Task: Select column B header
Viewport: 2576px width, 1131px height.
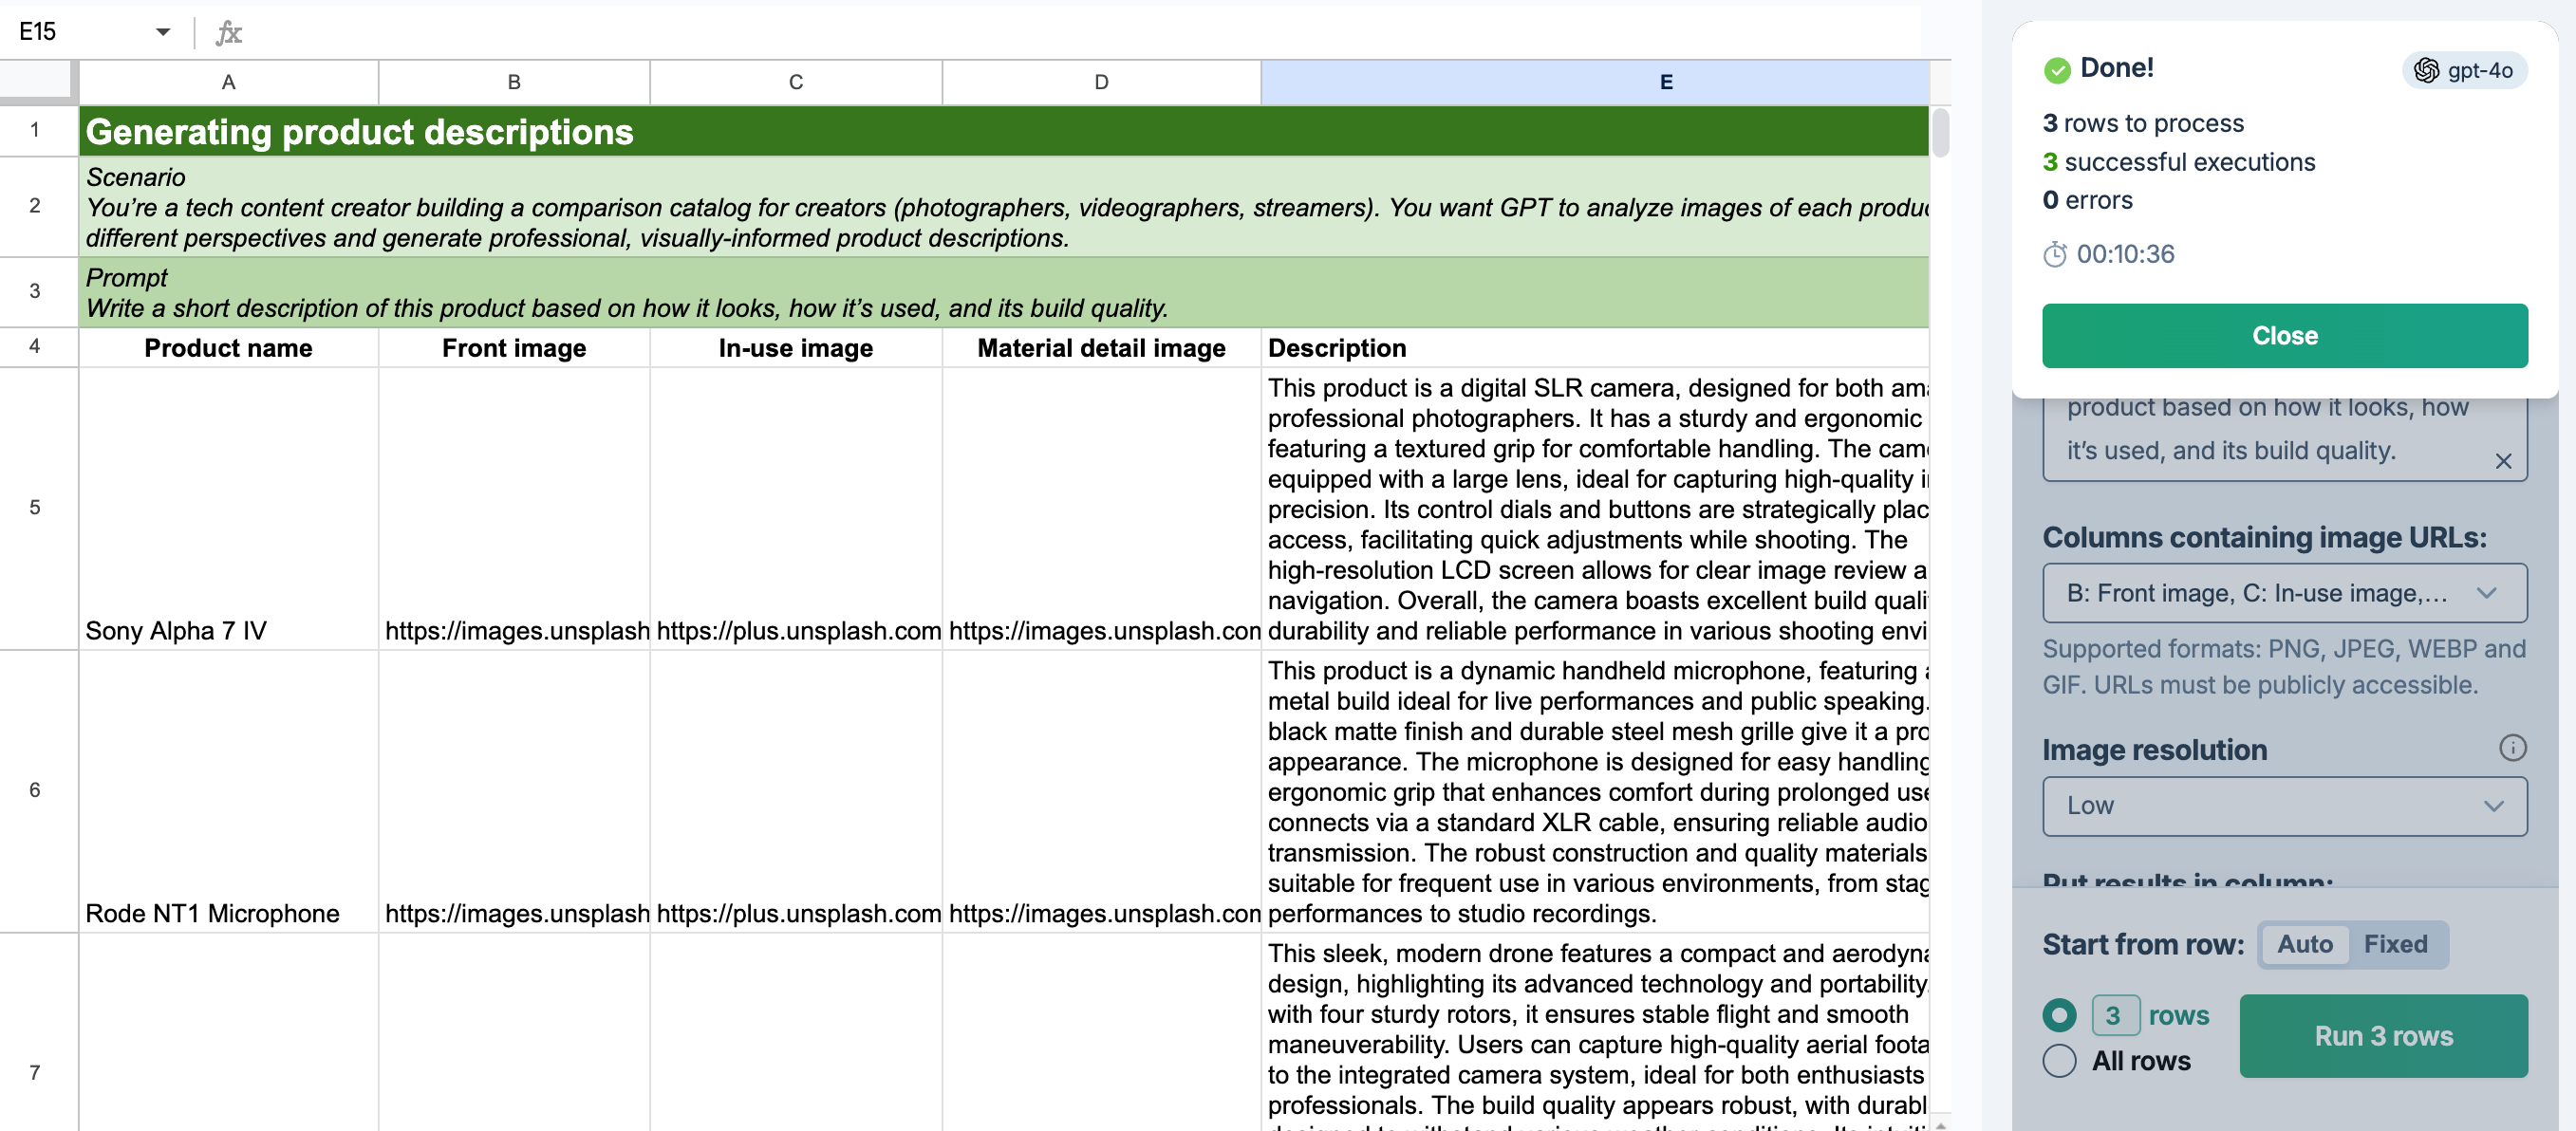Action: pos(514,82)
